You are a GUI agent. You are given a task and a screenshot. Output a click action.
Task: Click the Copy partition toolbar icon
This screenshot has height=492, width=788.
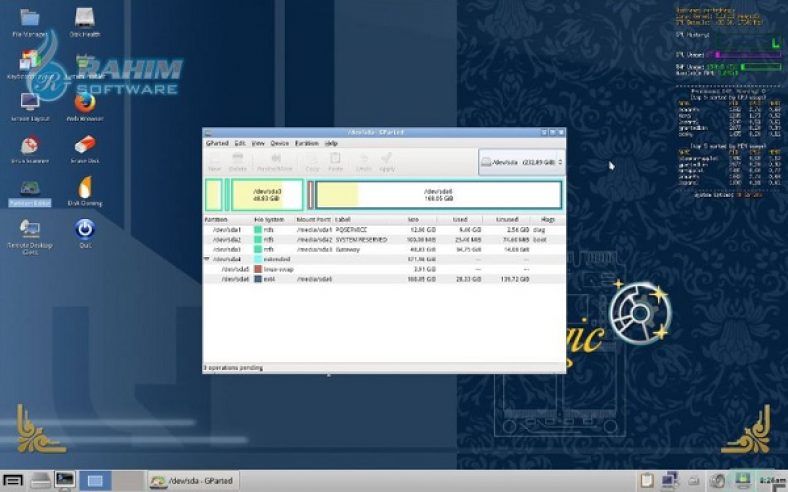coord(312,162)
